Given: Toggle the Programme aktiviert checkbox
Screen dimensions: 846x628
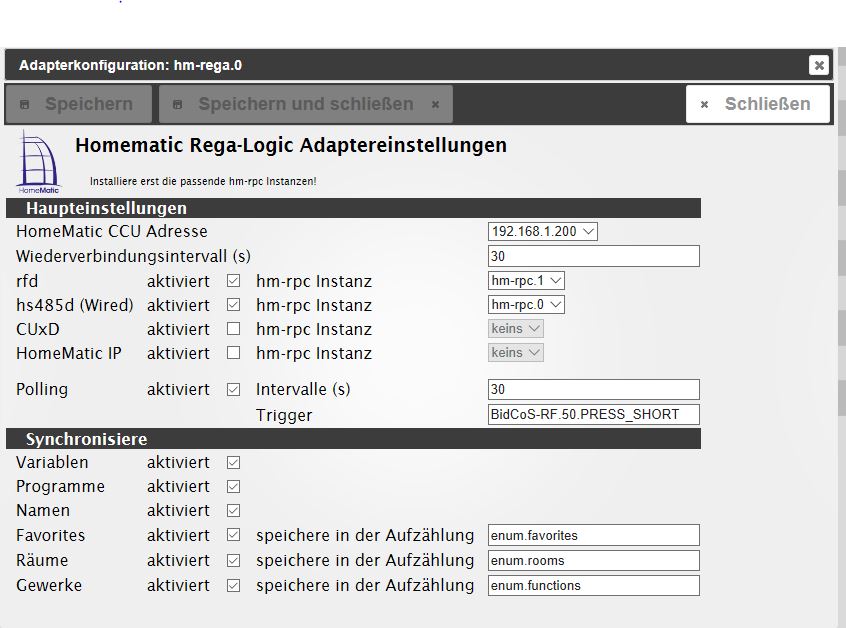Looking at the screenshot, I should pyautogui.click(x=234, y=486).
